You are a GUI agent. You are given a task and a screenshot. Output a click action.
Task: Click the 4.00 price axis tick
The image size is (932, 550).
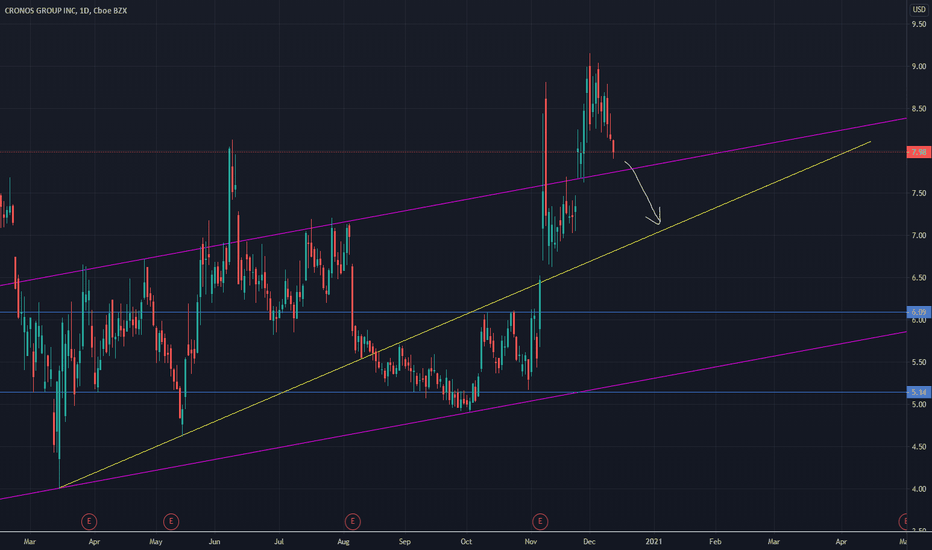(919, 489)
